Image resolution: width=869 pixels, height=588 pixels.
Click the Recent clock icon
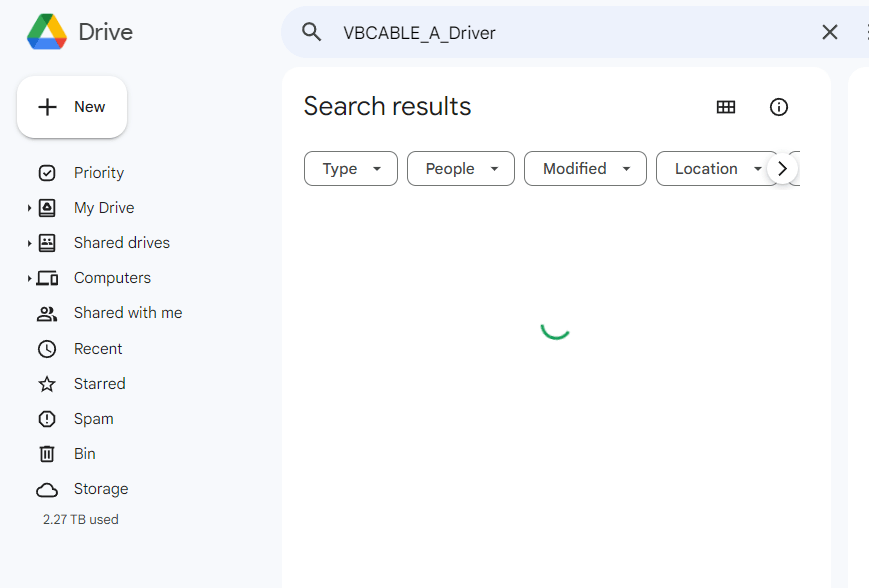[x=47, y=349]
